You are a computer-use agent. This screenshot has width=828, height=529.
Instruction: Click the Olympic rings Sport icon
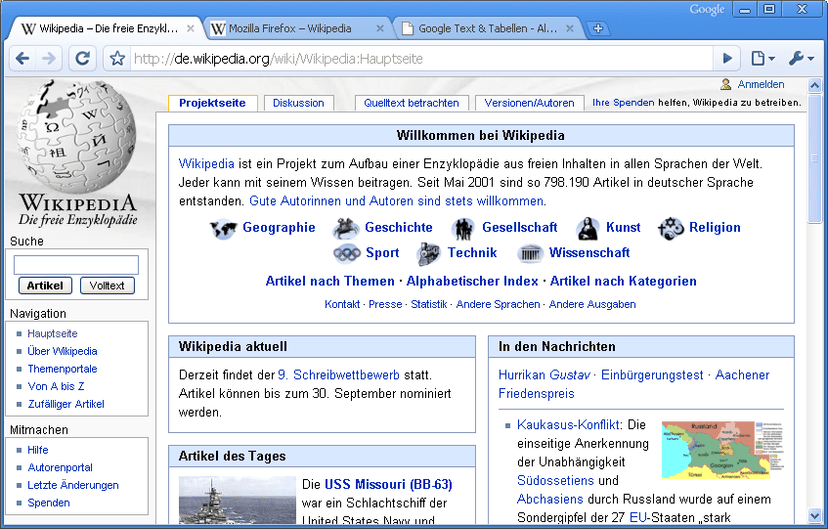coord(346,254)
